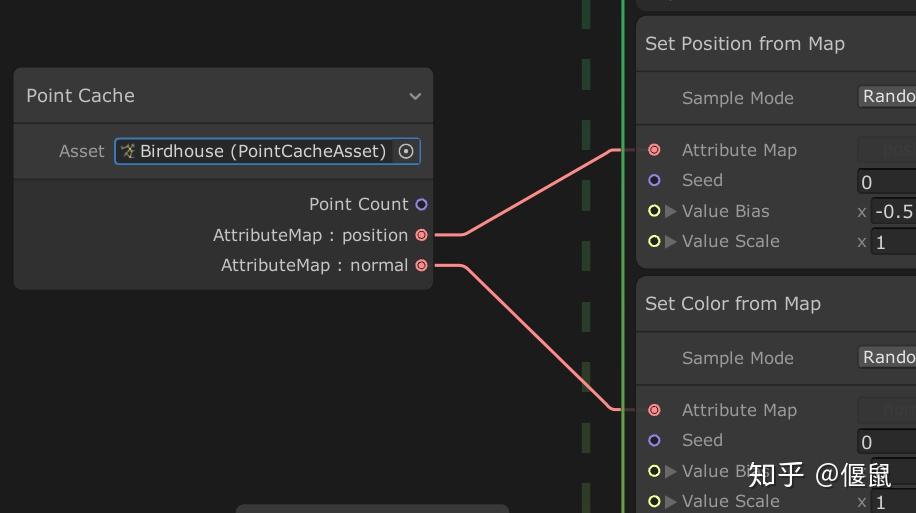Click the AttributeMap normal output port

pos(421,265)
